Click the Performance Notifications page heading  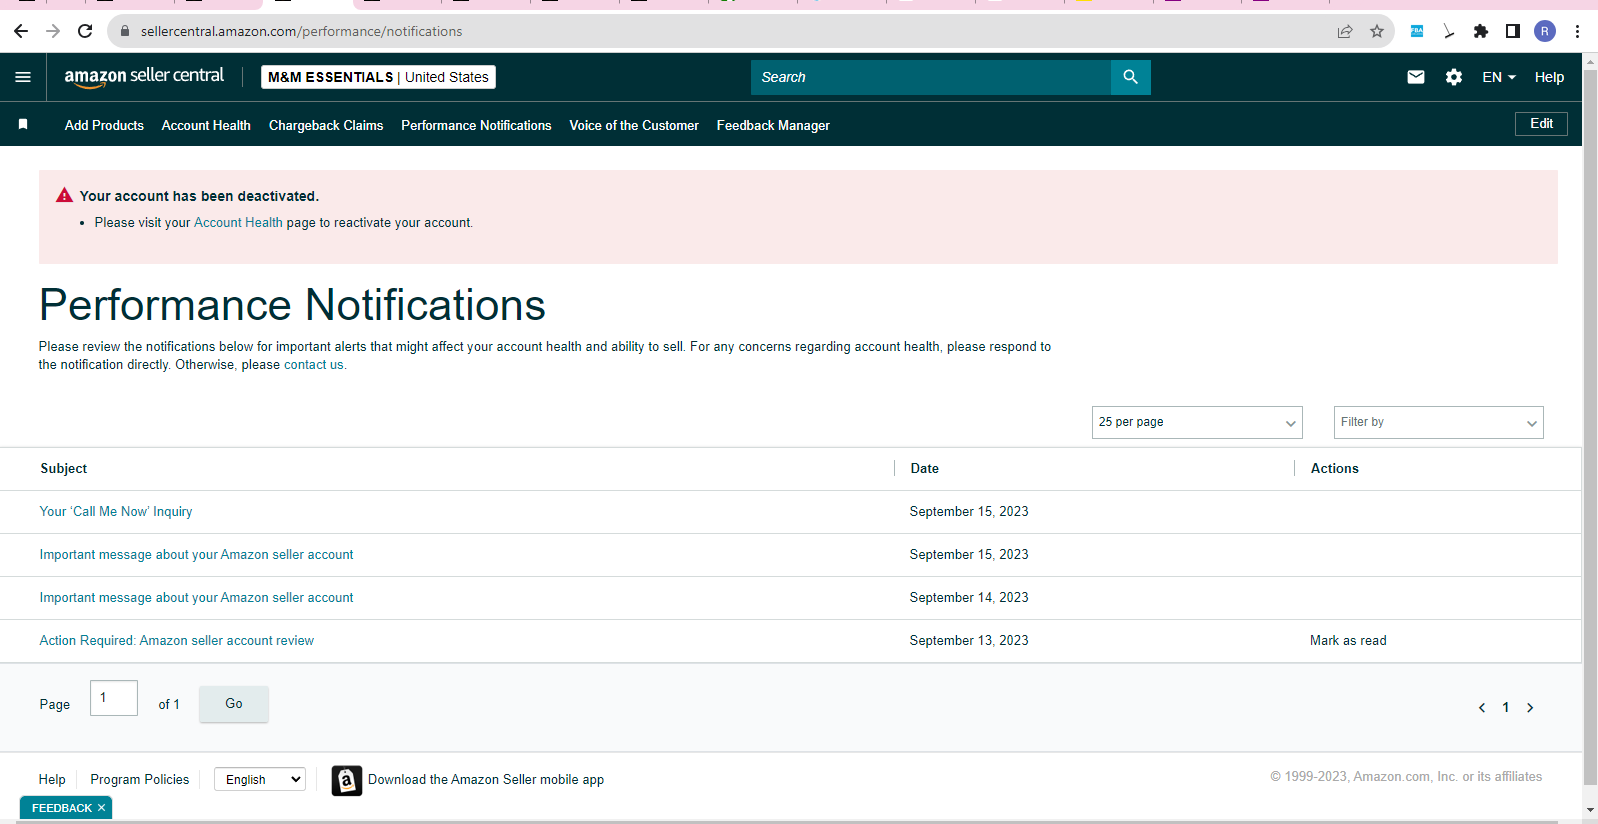(x=292, y=305)
